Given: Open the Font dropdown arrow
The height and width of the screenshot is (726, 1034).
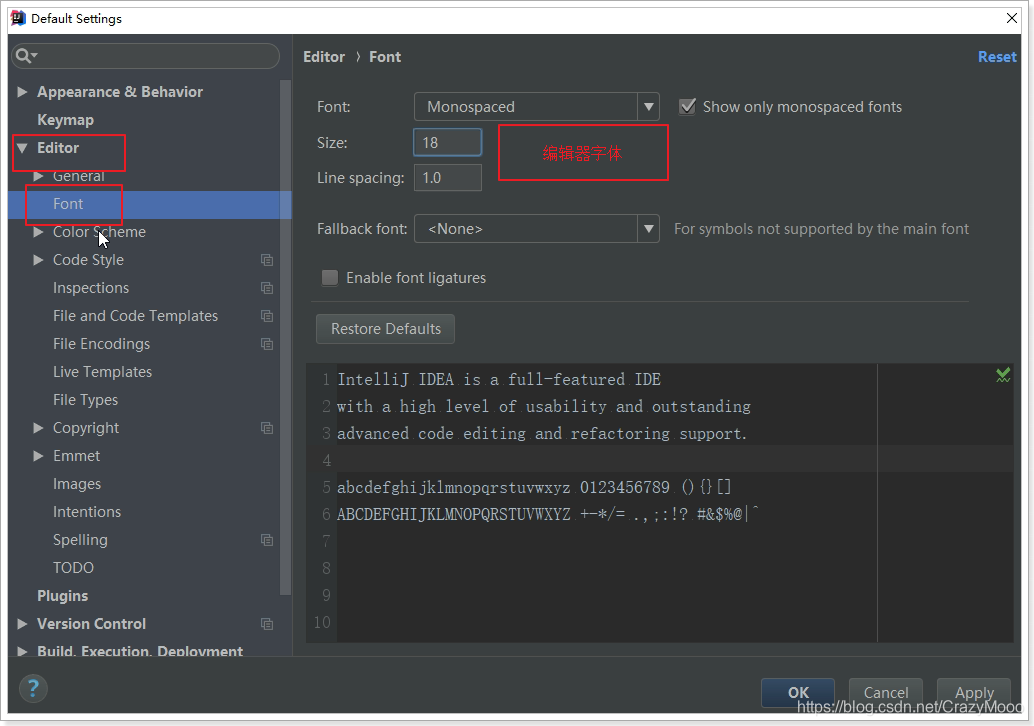Looking at the screenshot, I should [x=648, y=107].
